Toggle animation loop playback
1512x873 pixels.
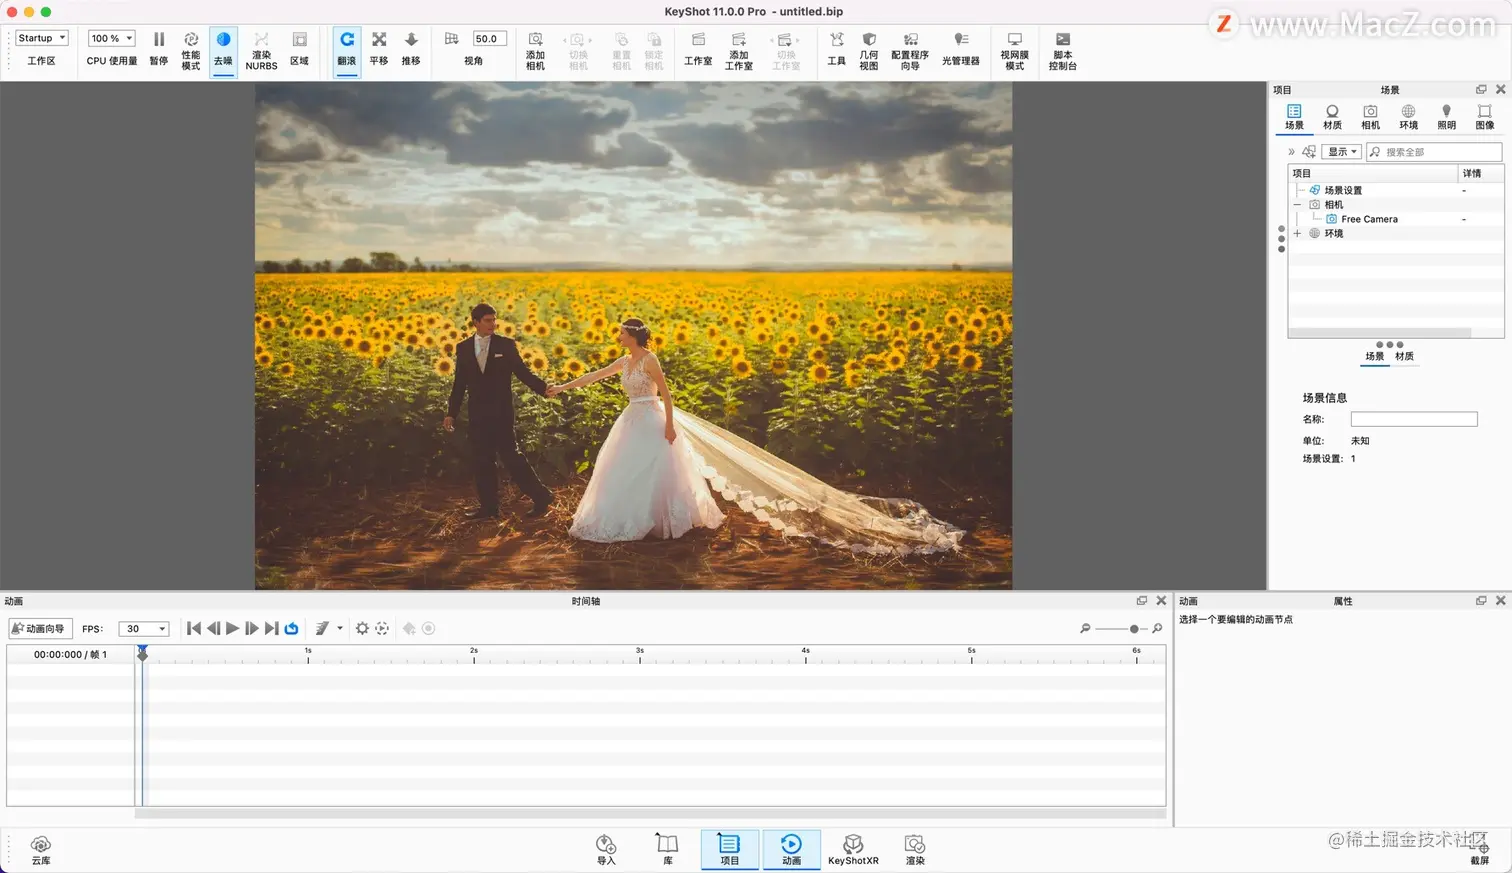click(x=292, y=629)
